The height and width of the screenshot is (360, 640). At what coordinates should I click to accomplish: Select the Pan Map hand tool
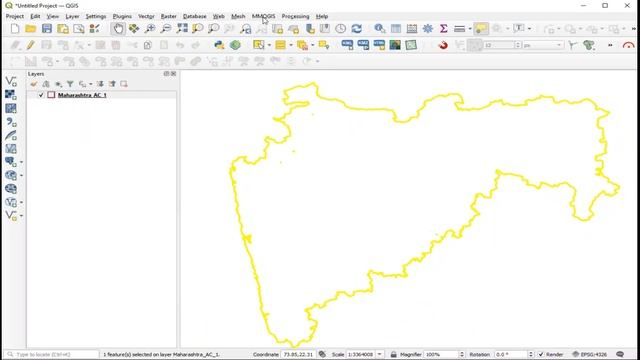click(118, 29)
